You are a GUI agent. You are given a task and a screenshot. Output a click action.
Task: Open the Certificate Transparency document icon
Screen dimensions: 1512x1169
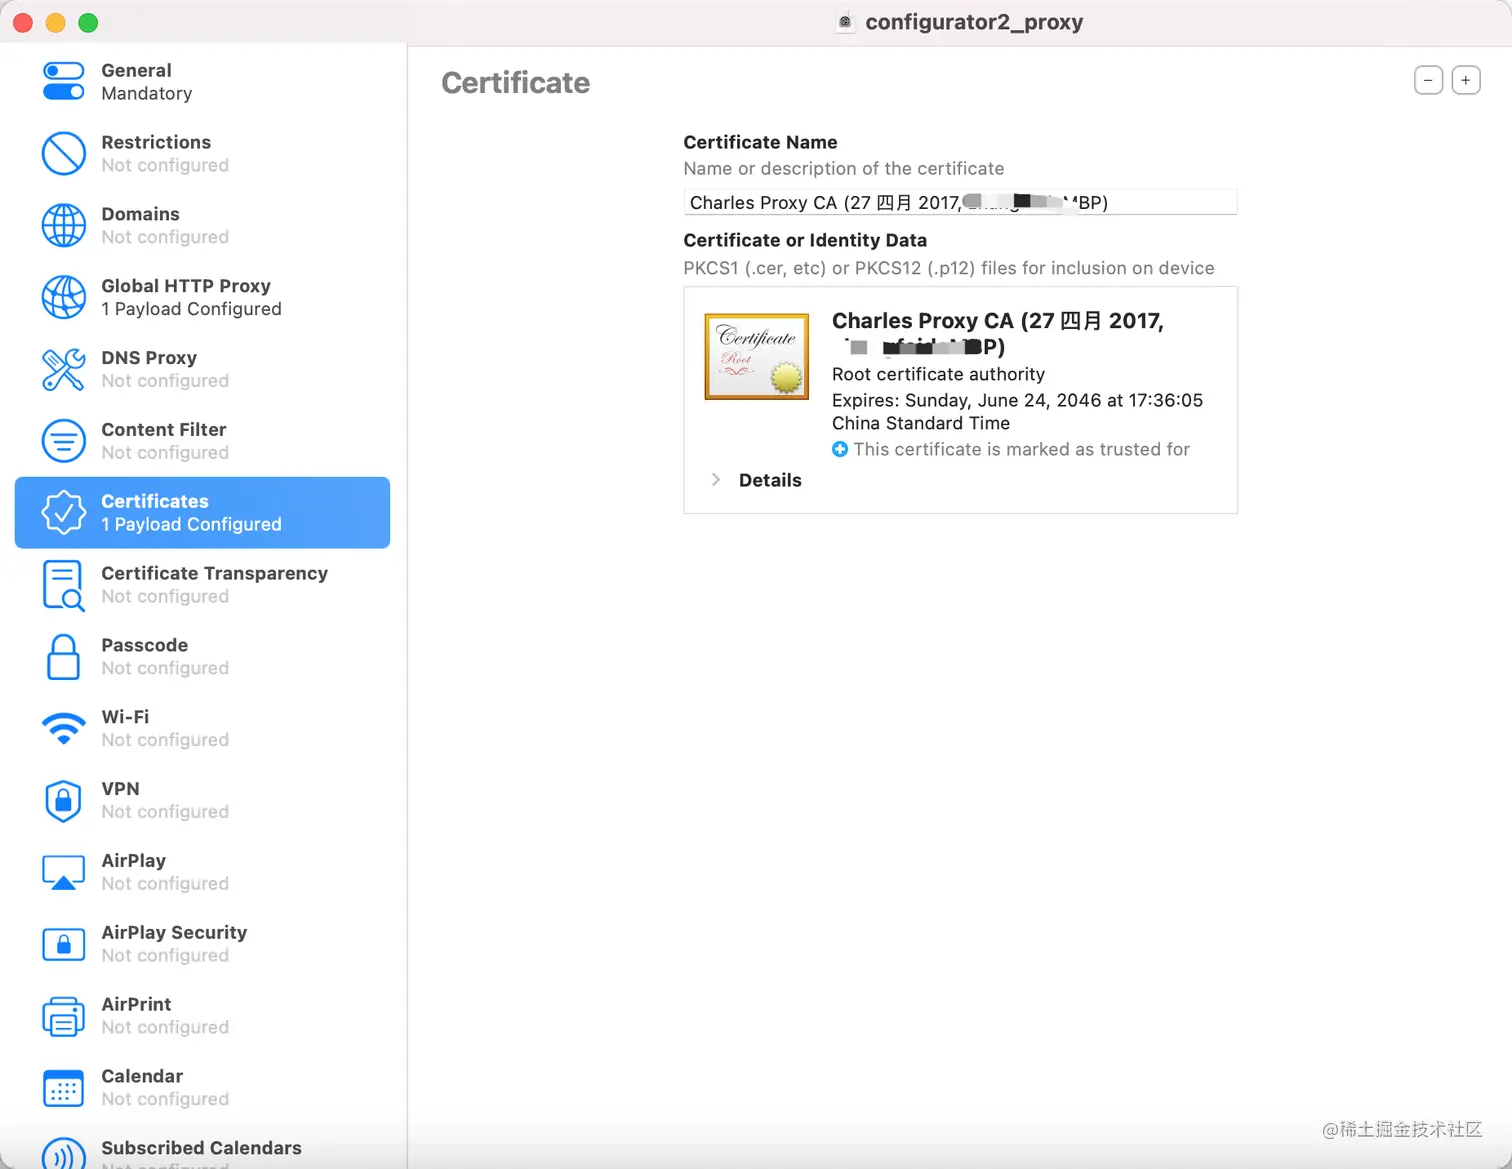click(63, 585)
